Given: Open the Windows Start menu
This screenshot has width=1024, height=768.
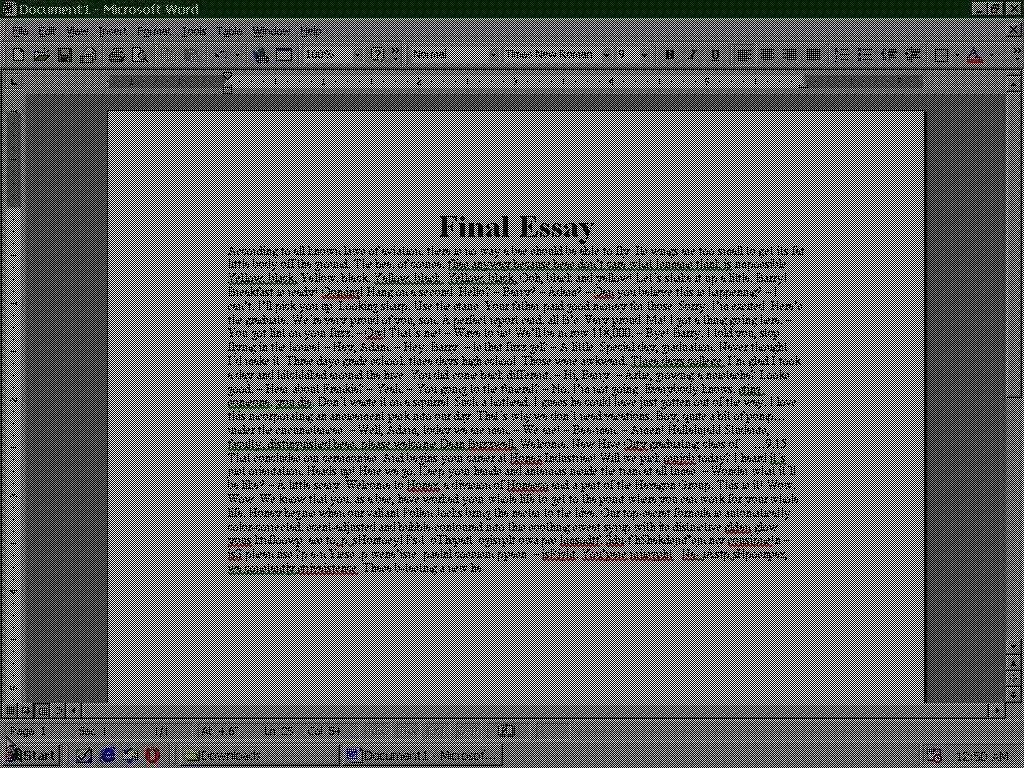Looking at the screenshot, I should click(31, 756).
